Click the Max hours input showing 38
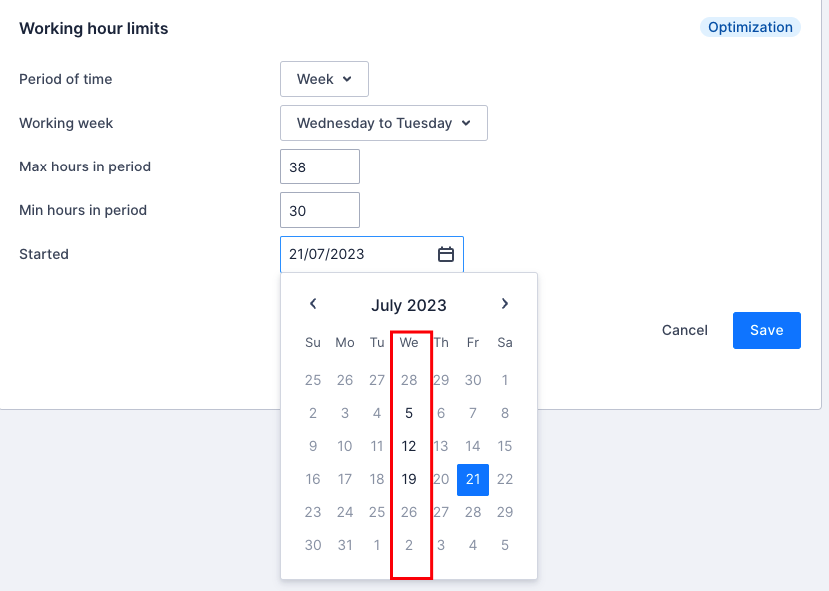The height and width of the screenshot is (591, 829). click(319, 166)
